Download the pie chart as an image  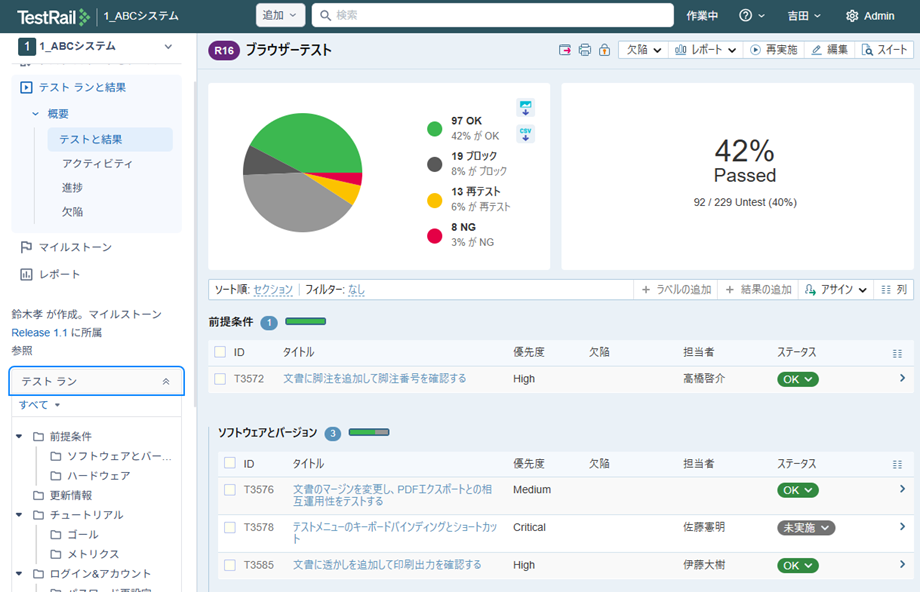pos(525,108)
